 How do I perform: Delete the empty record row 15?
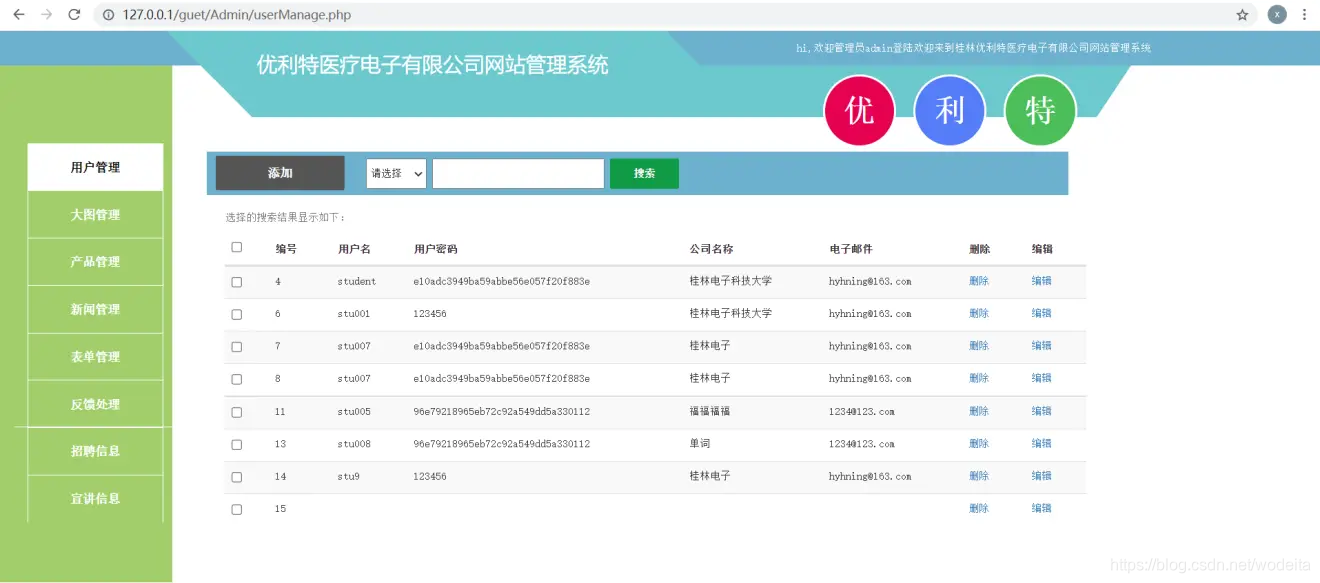click(979, 508)
